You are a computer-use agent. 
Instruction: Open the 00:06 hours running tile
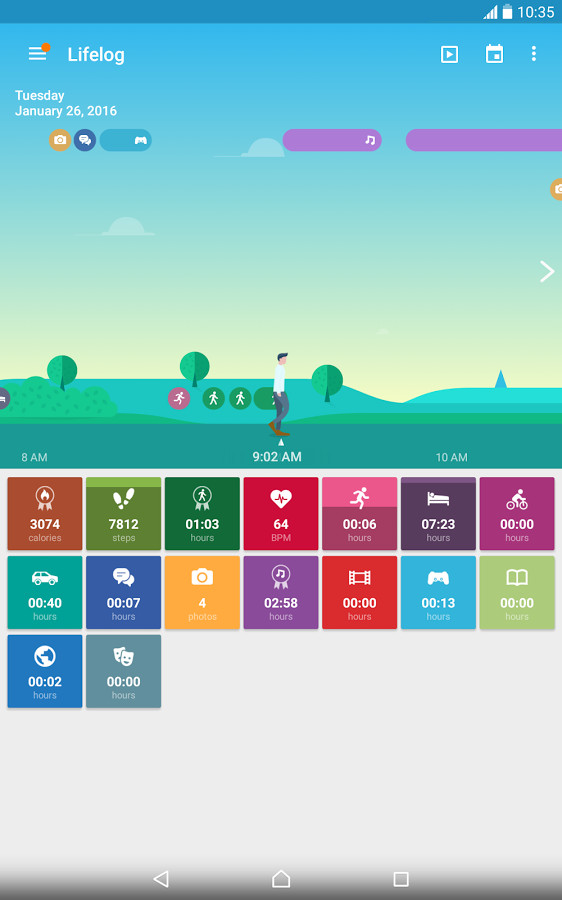pos(359,513)
